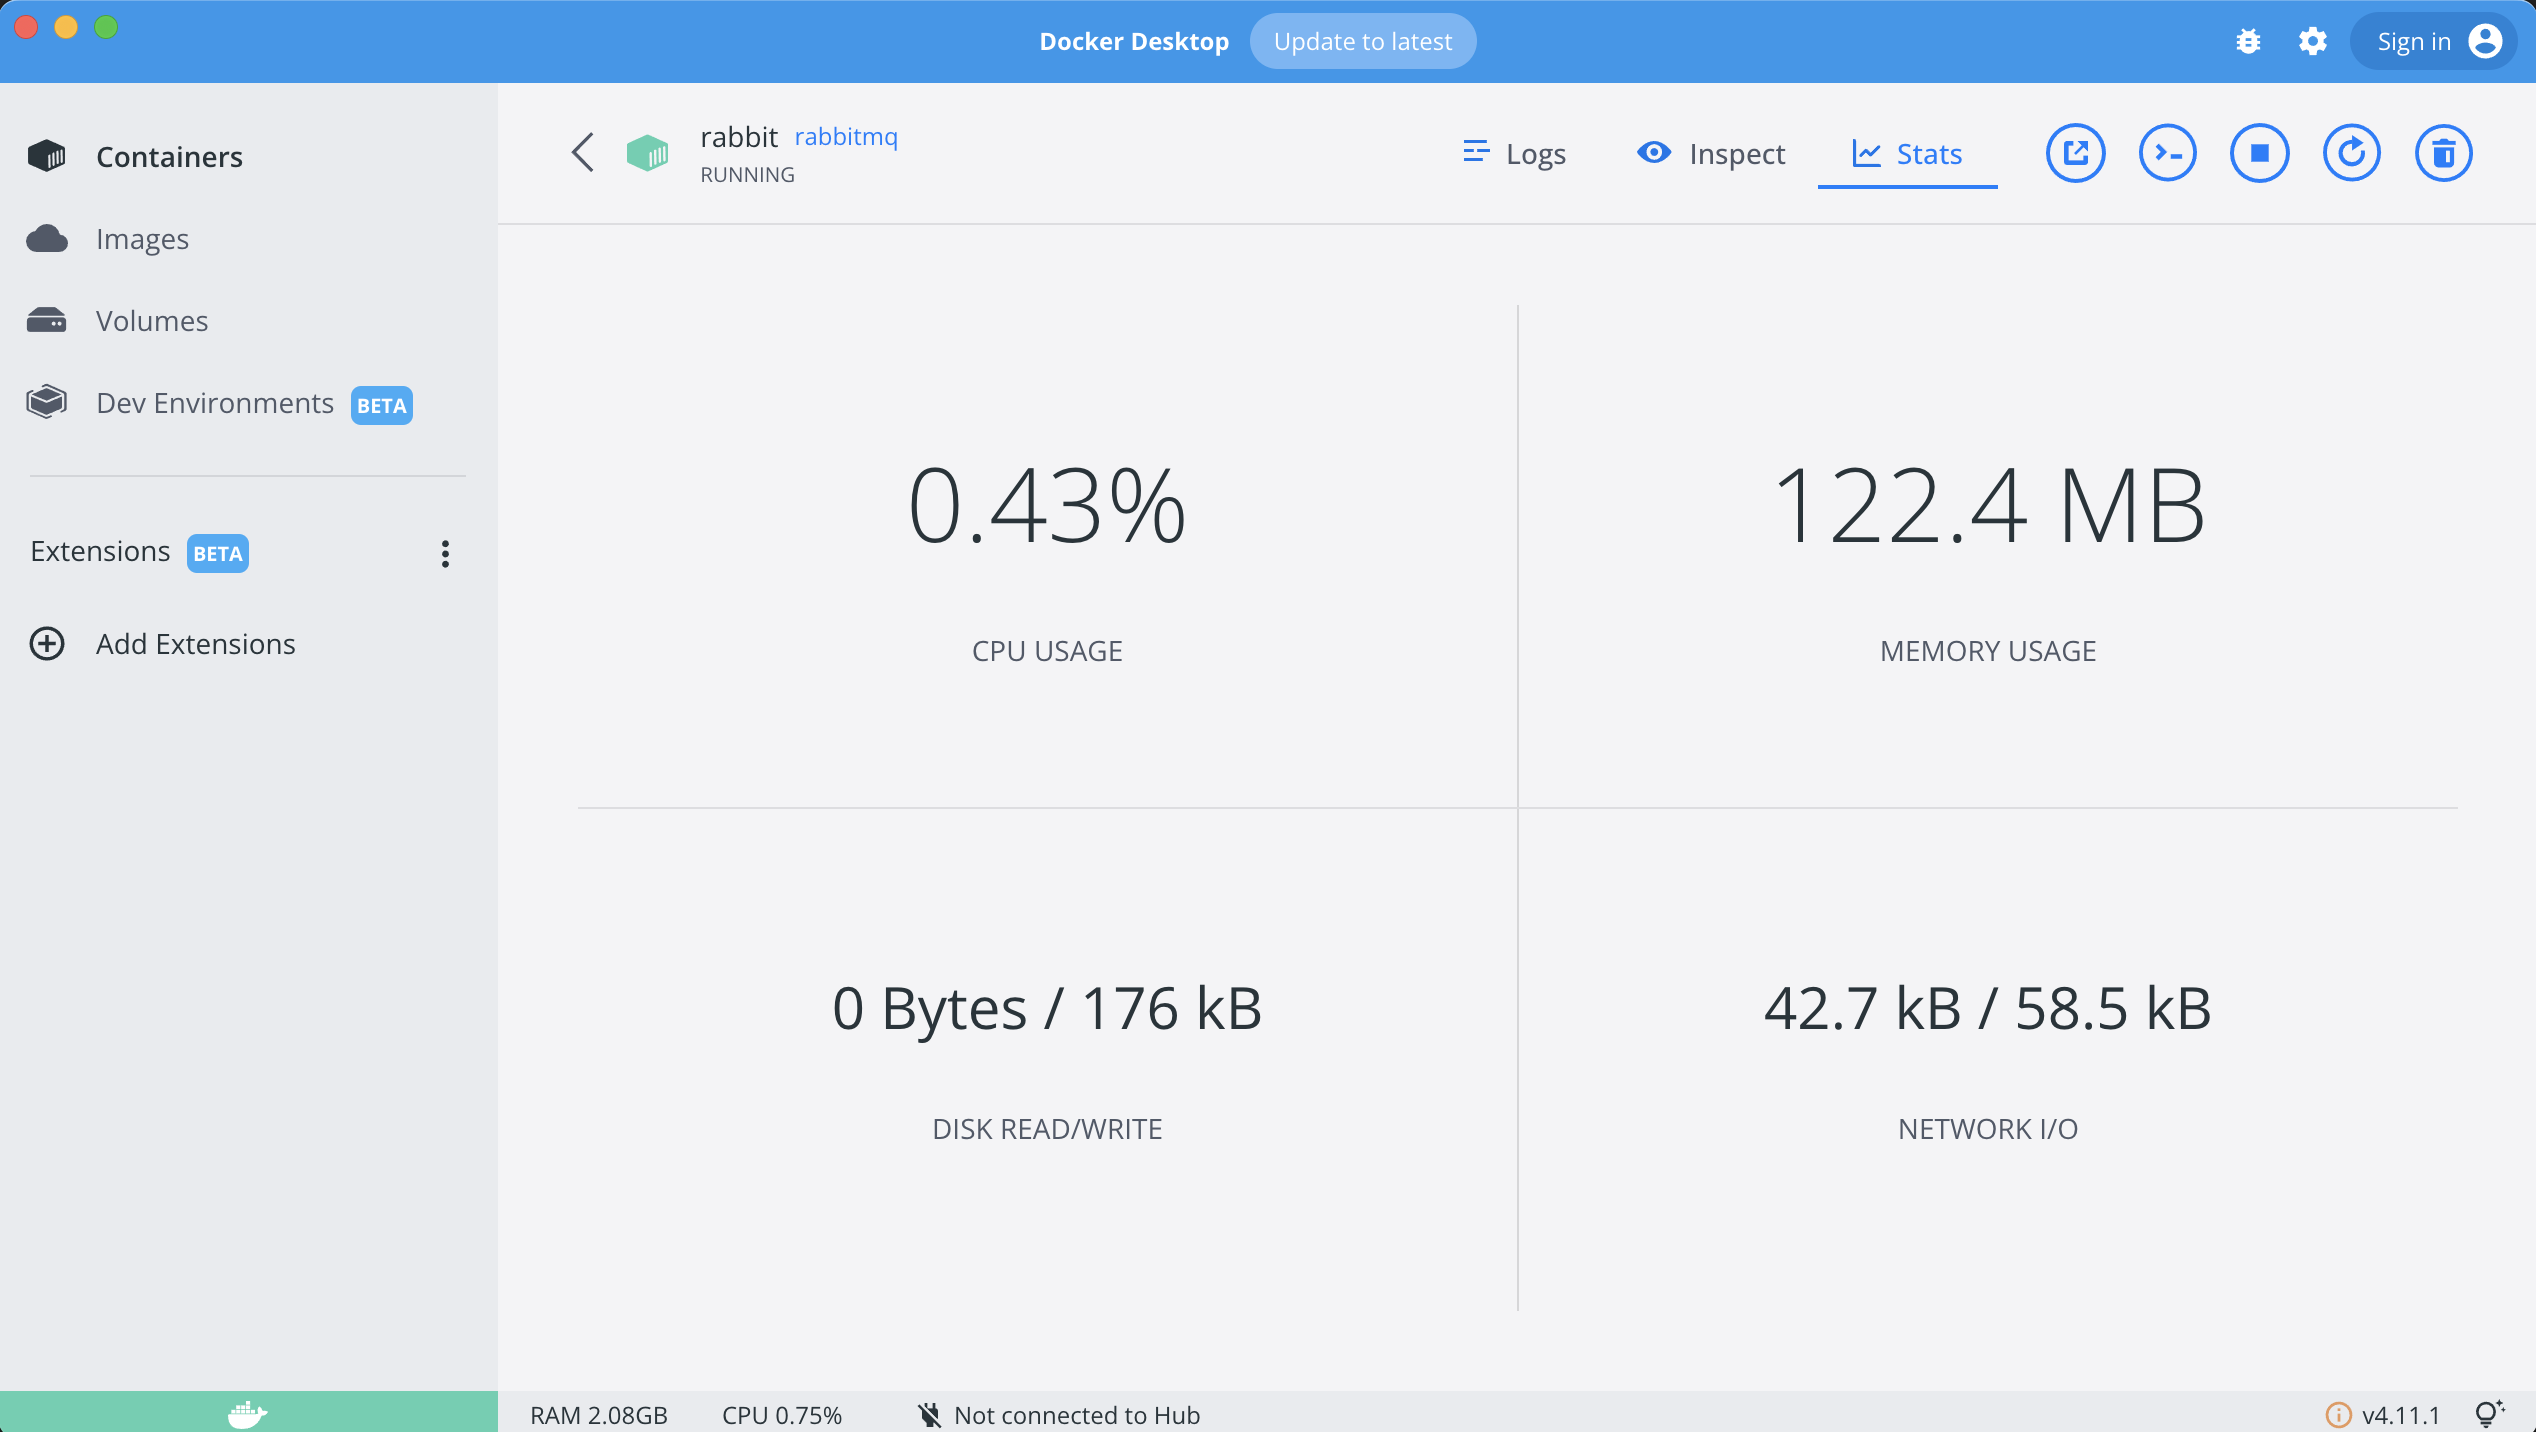Click Update to latest button

click(x=1362, y=41)
